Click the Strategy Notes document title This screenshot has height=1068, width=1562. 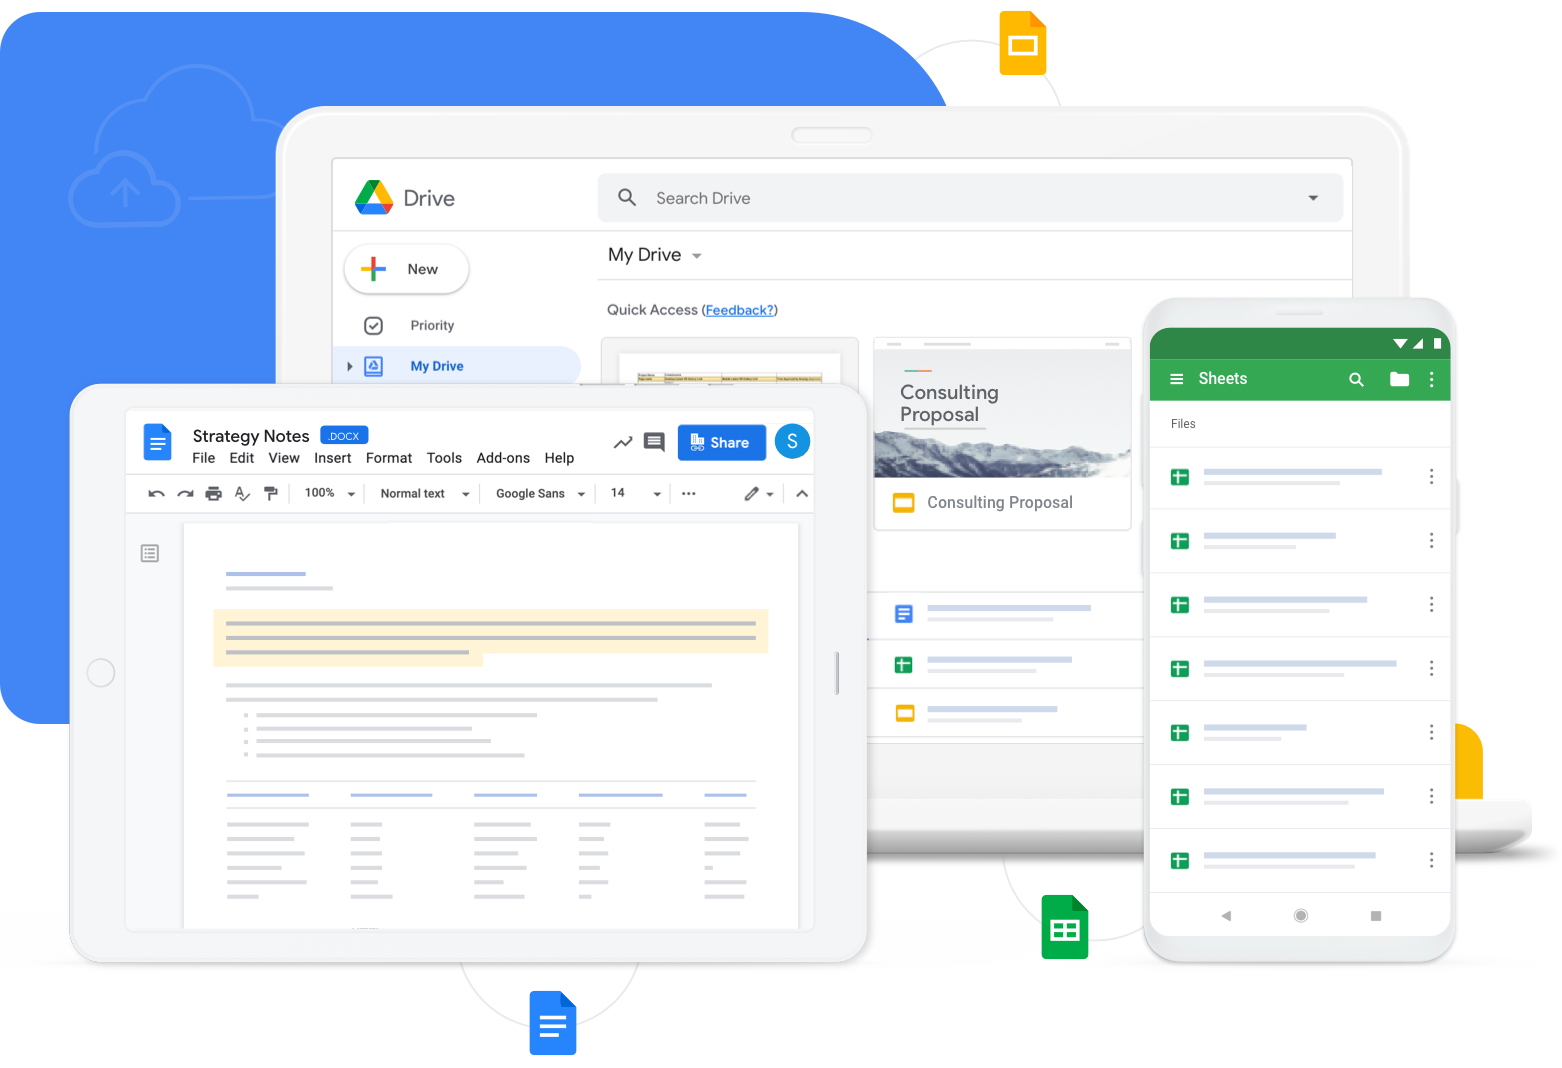click(x=251, y=436)
